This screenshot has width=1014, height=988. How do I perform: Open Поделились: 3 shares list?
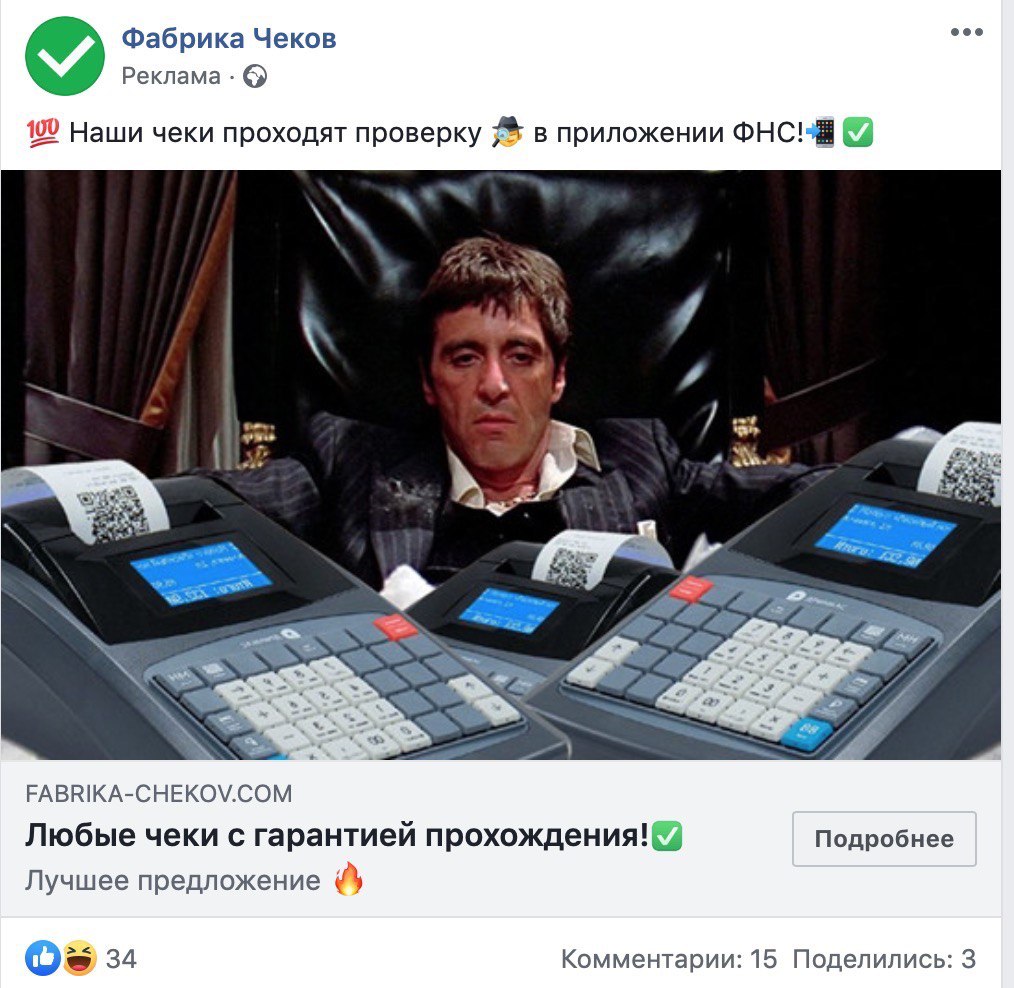coord(884,959)
